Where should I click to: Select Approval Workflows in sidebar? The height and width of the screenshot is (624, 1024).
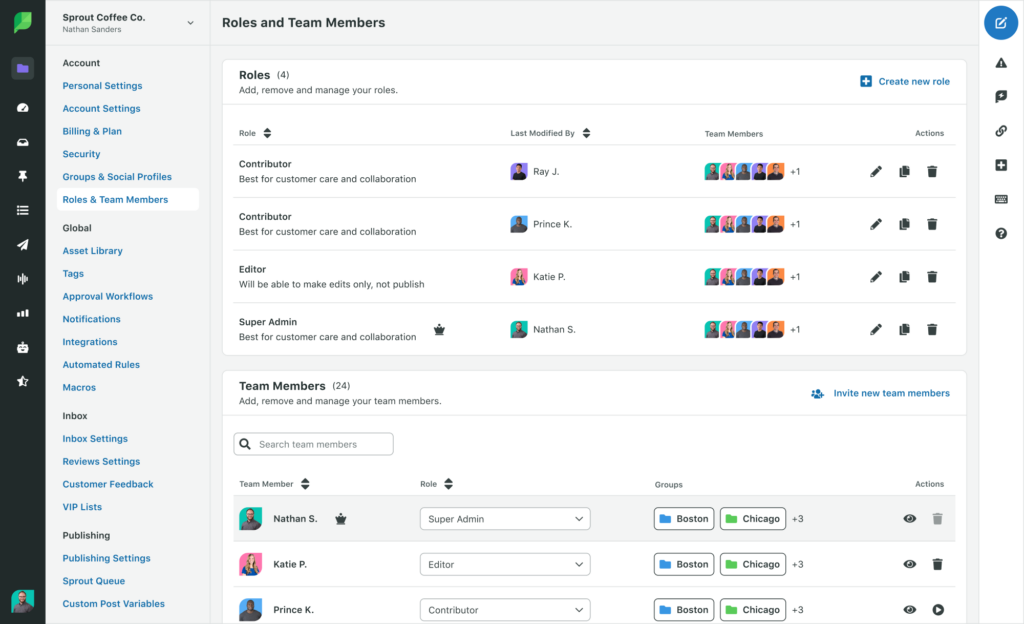tap(108, 296)
